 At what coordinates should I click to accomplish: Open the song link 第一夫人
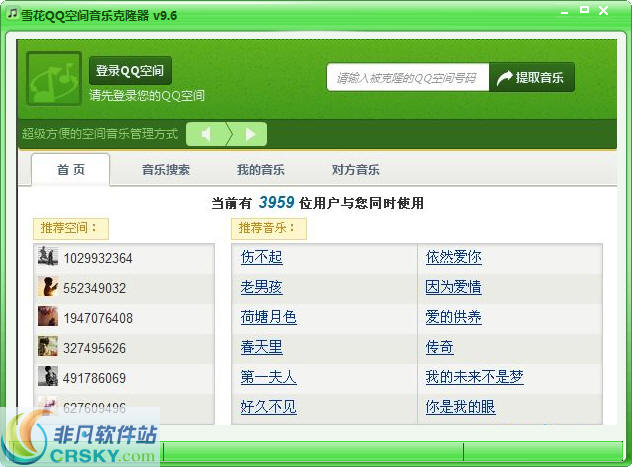coord(268,377)
